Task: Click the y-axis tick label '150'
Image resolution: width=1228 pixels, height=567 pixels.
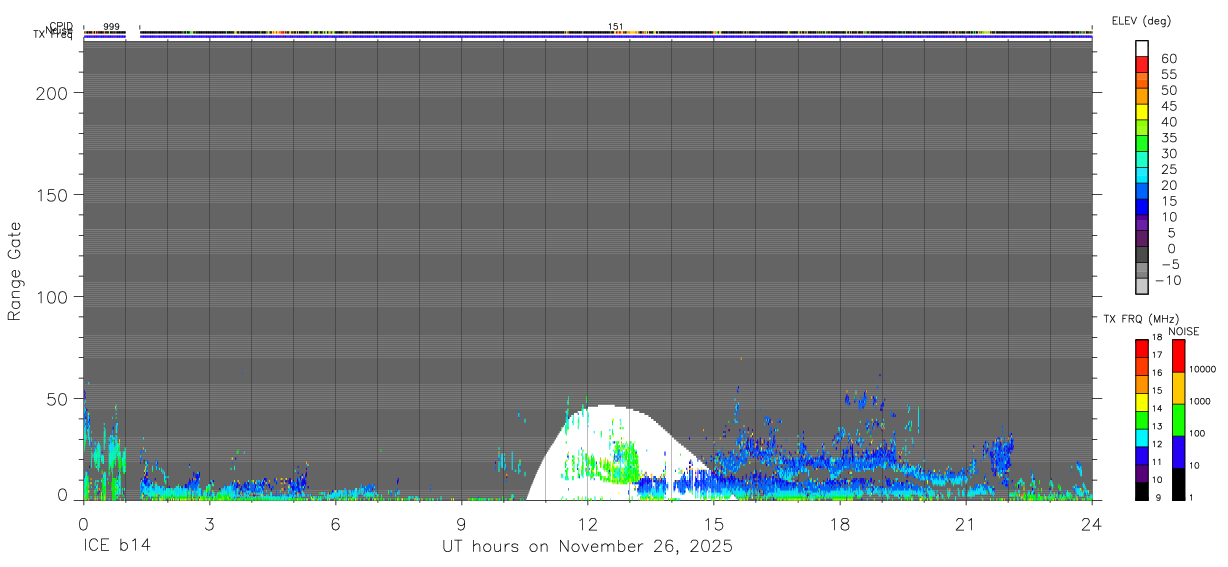Action: coord(53,195)
